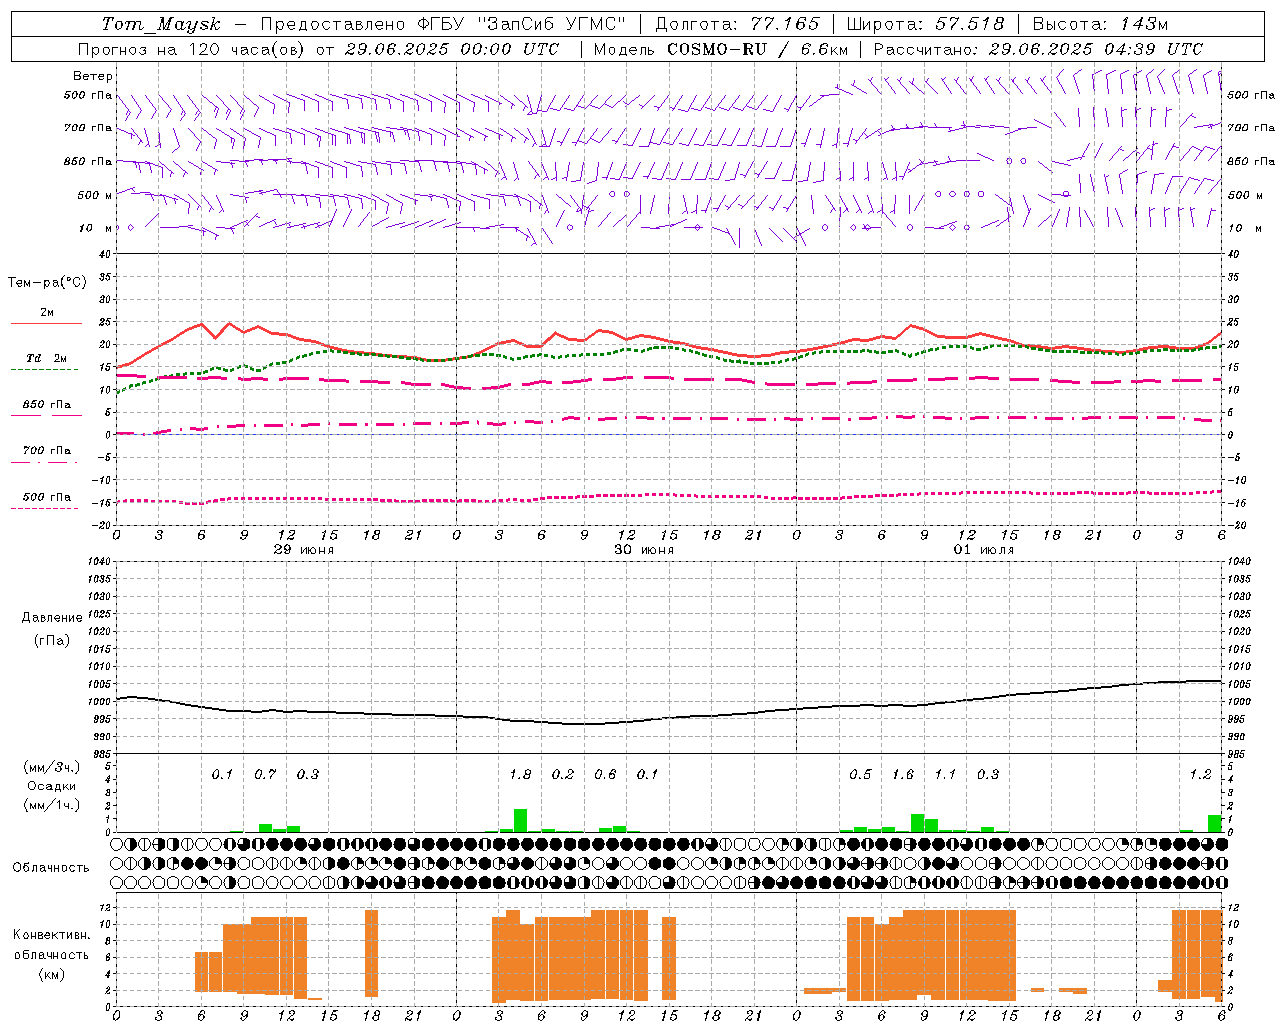Click the Ветер panel label
The height and width of the screenshot is (1024, 1280).
click(x=93, y=76)
